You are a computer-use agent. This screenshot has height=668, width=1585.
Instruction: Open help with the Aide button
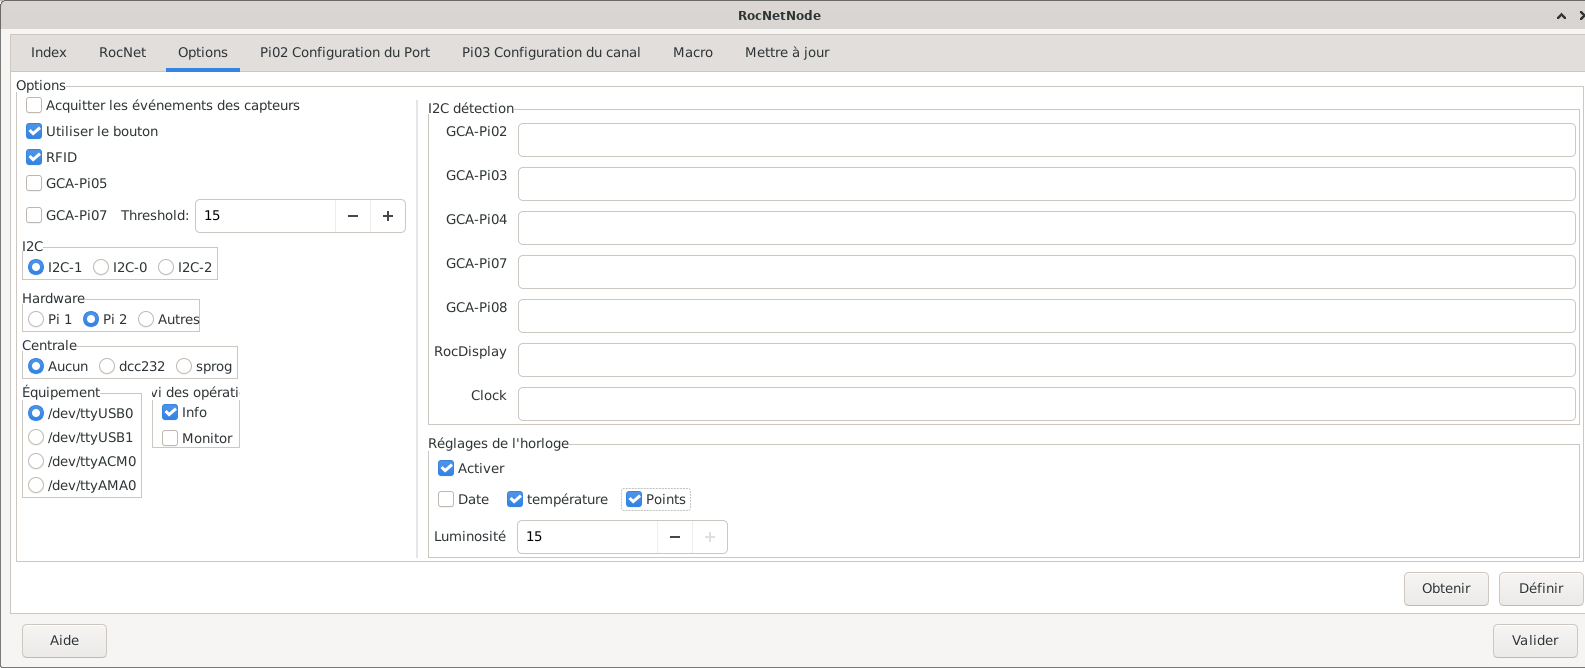[x=65, y=640]
